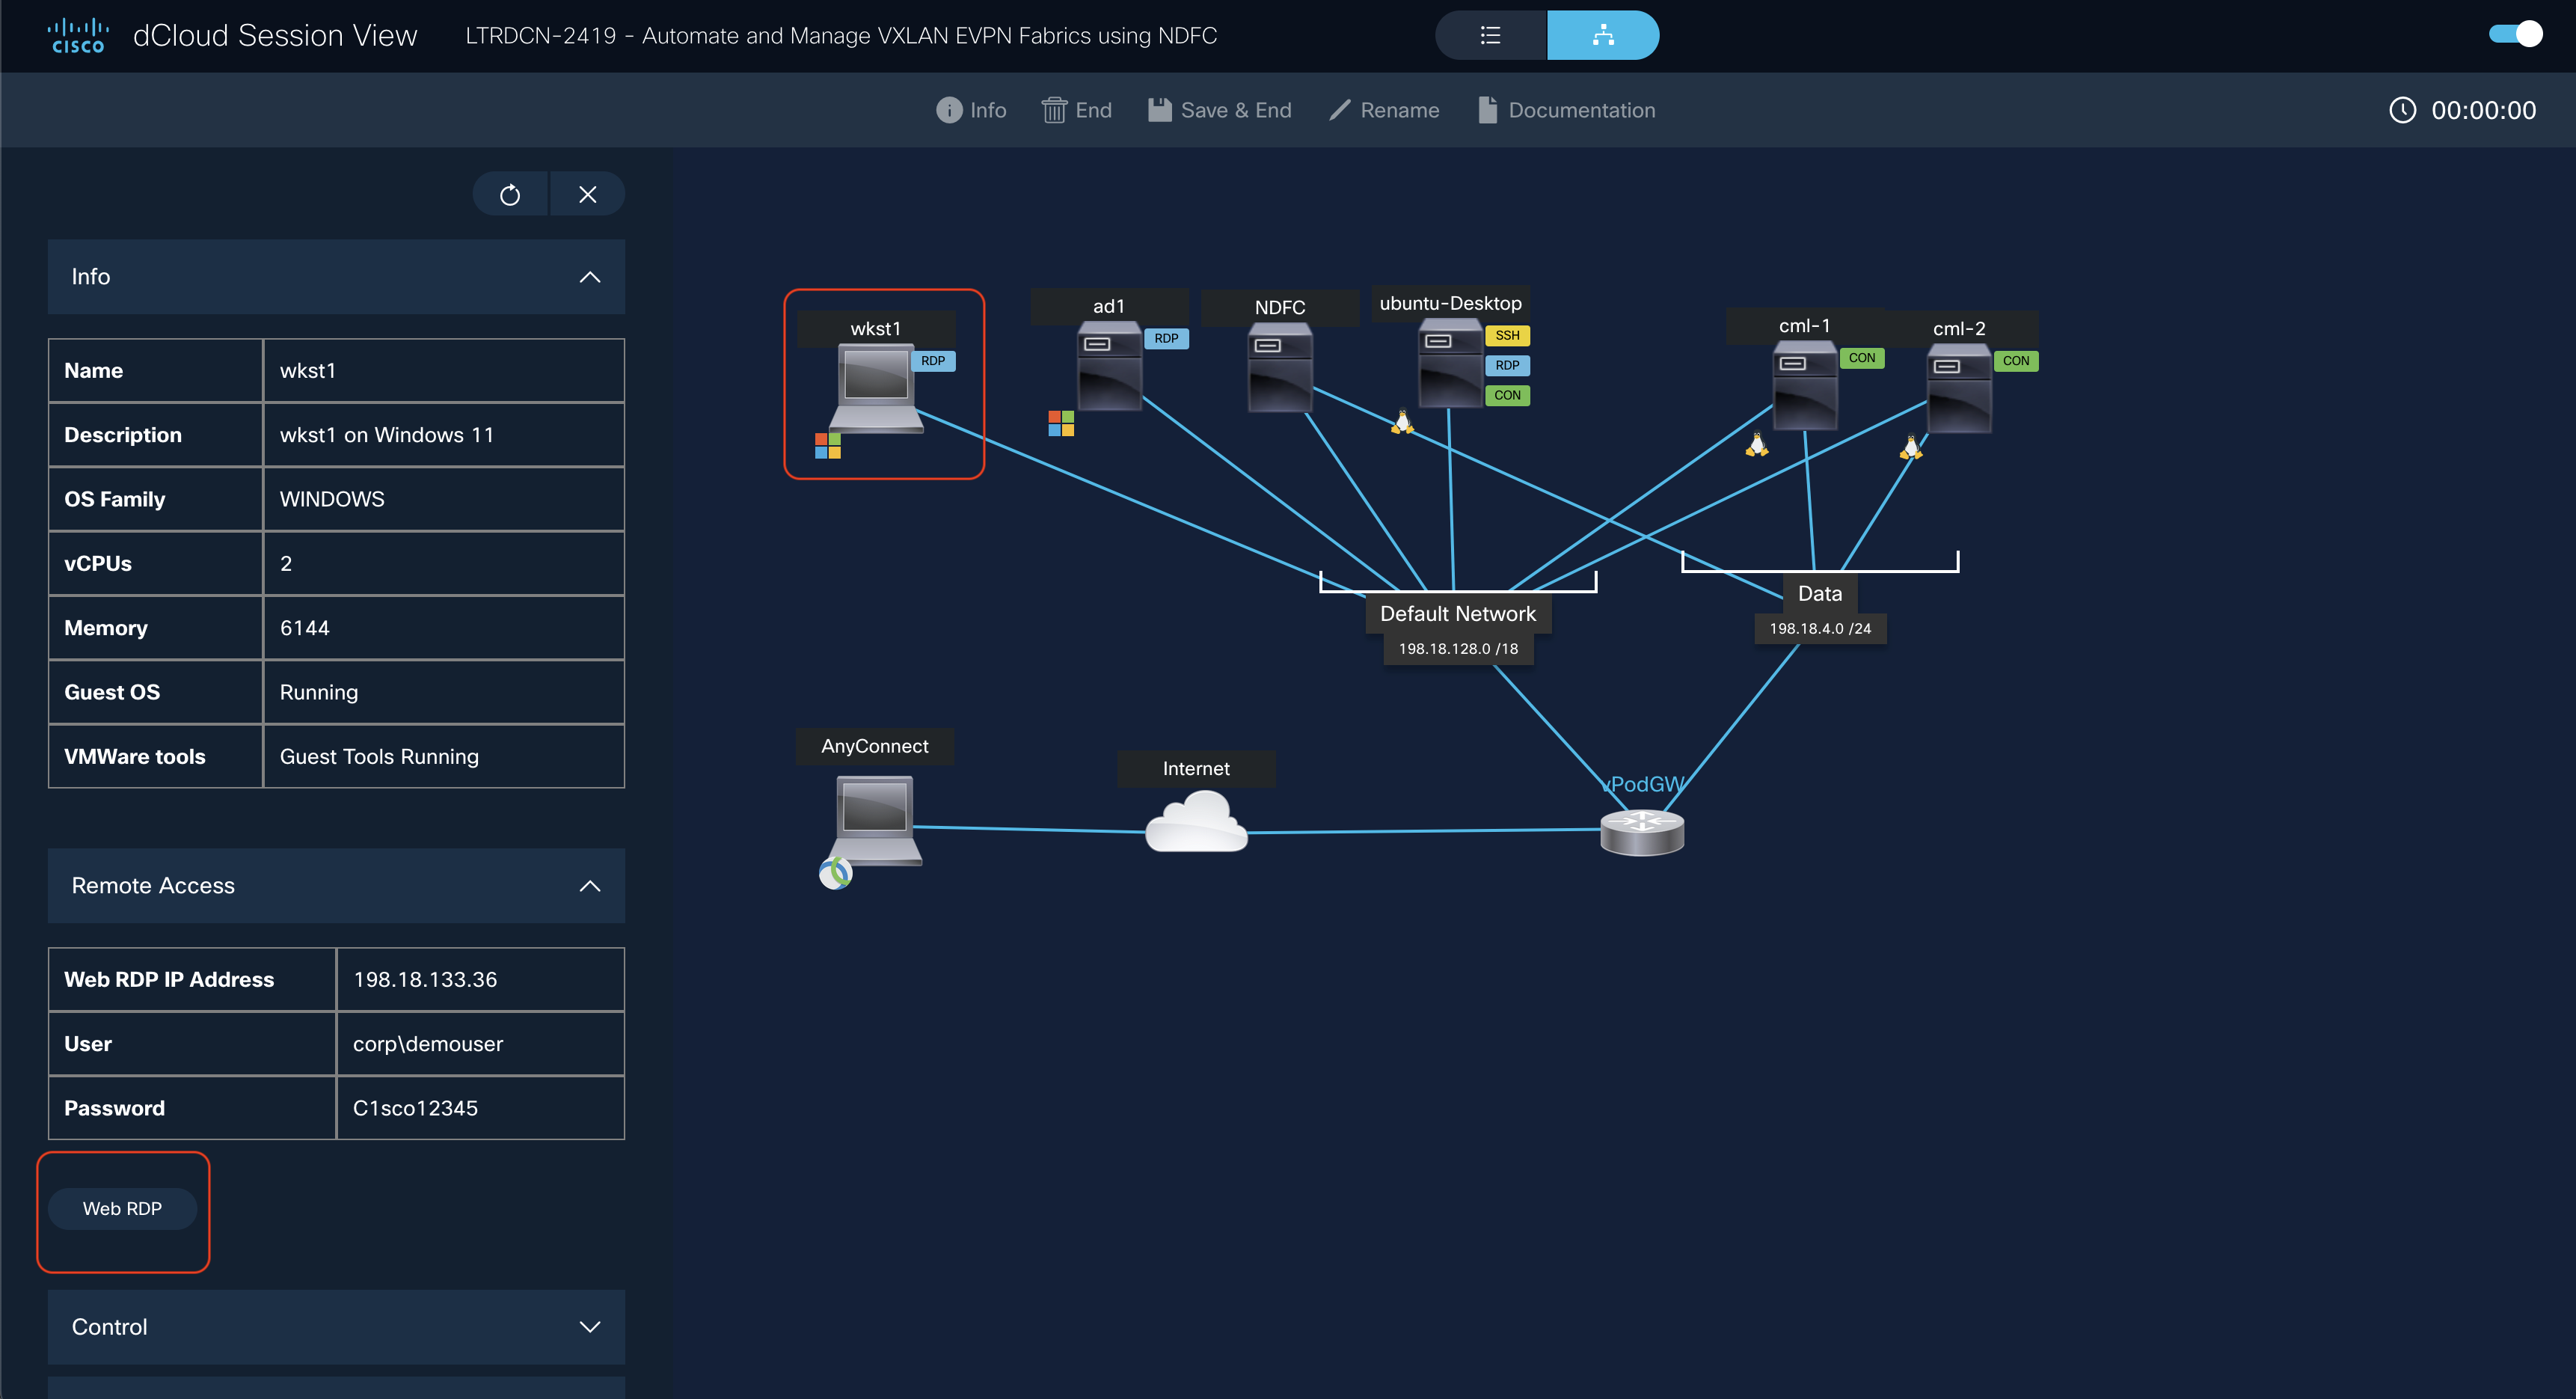Click the Linux penguin beside NDFC
2576x1399 pixels.
[1403, 422]
